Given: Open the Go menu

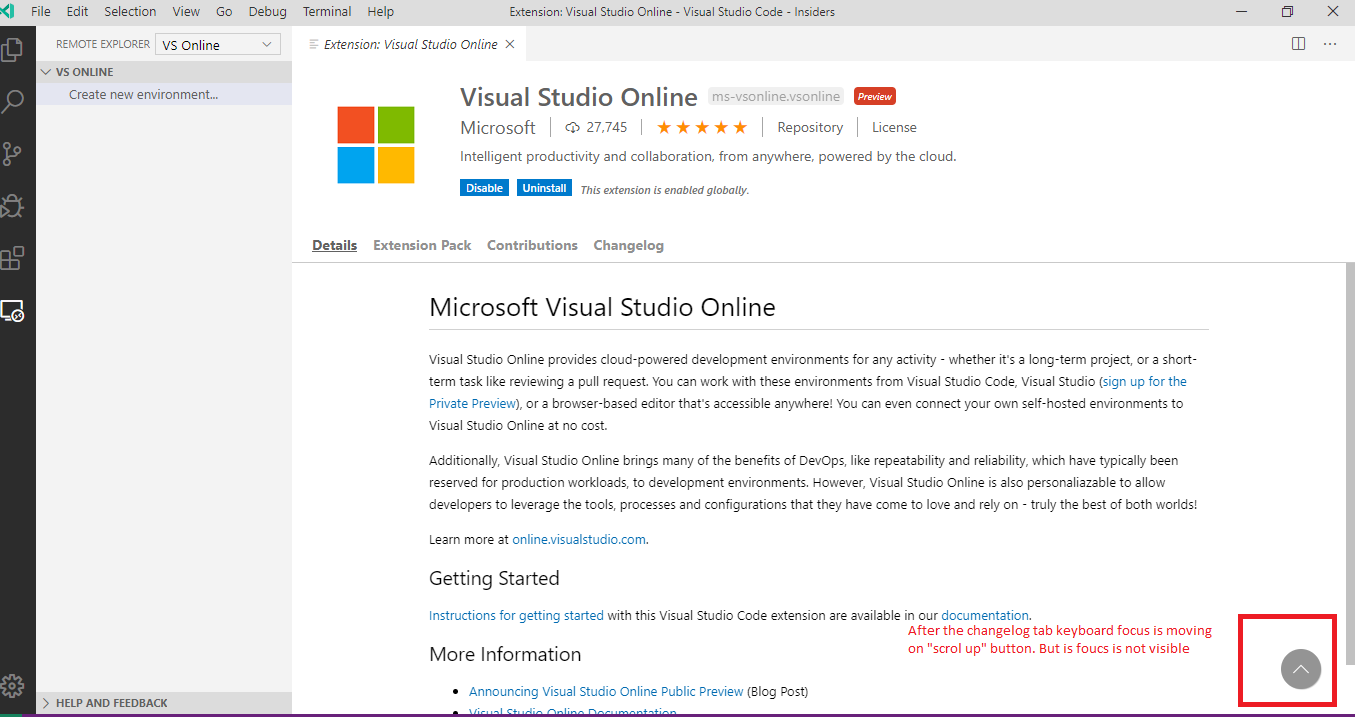Looking at the screenshot, I should (x=224, y=12).
